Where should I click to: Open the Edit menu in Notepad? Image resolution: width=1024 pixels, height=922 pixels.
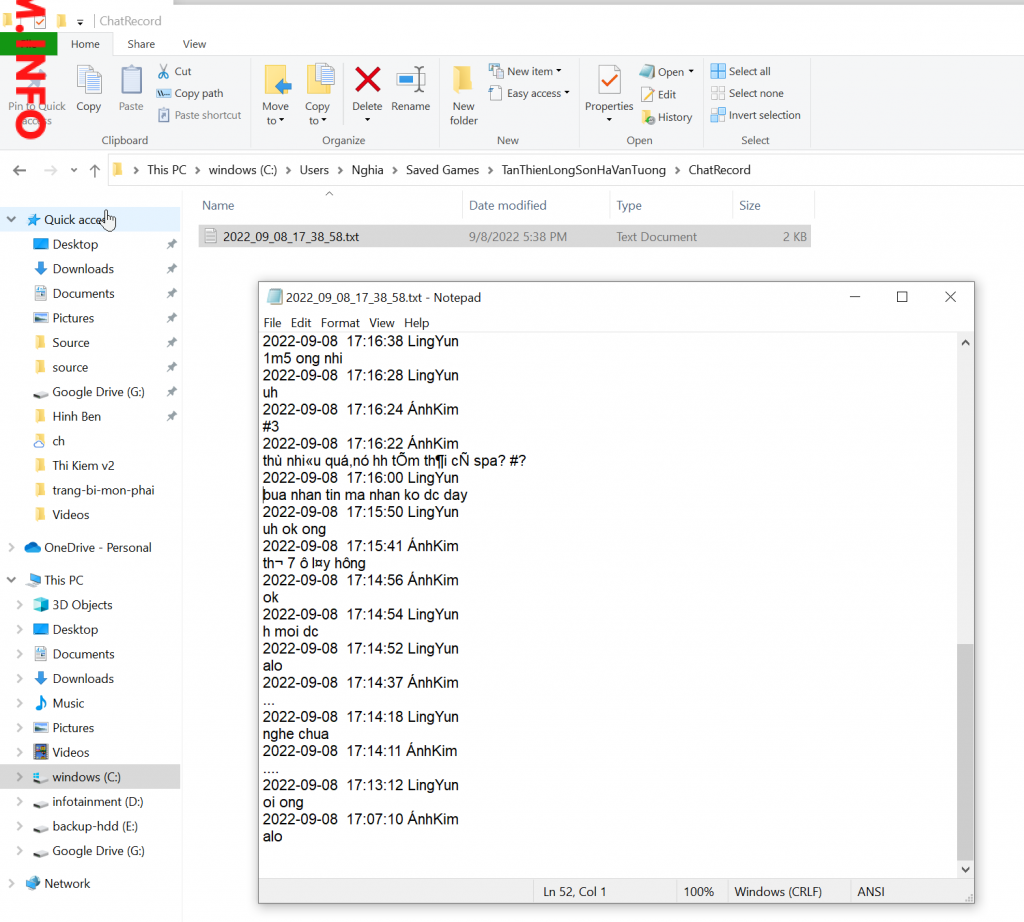click(x=301, y=323)
